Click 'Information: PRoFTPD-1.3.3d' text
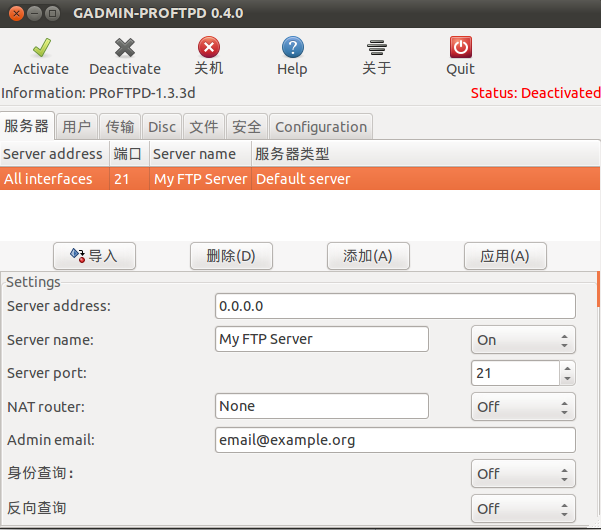This screenshot has height=530, width=601. (98, 93)
